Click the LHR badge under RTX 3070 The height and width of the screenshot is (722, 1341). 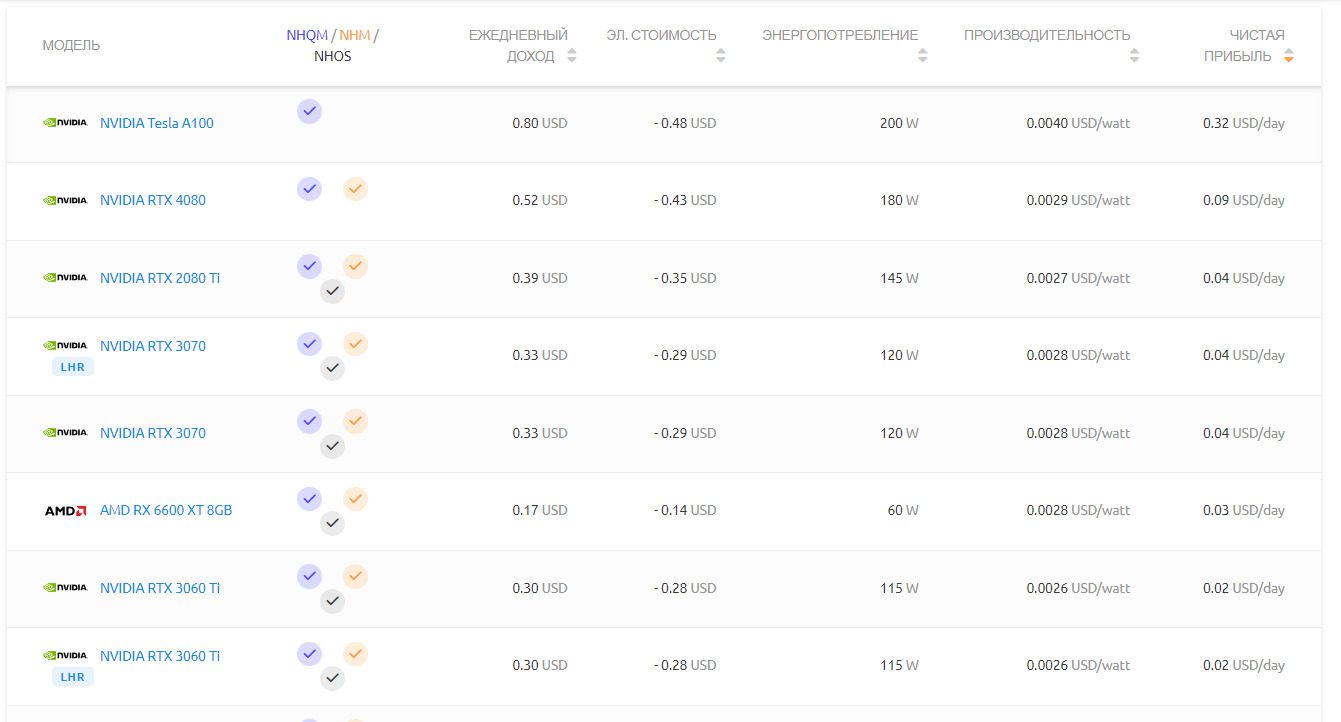(x=73, y=367)
